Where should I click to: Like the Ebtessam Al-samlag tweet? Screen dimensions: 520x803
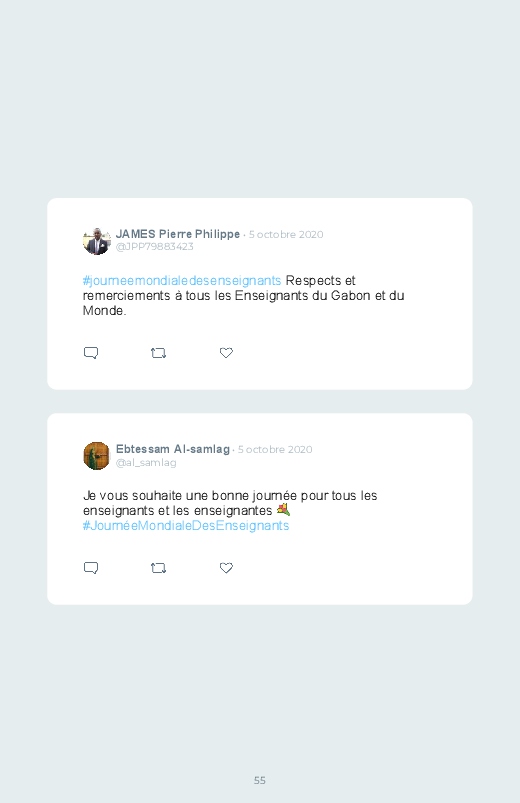(x=226, y=568)
